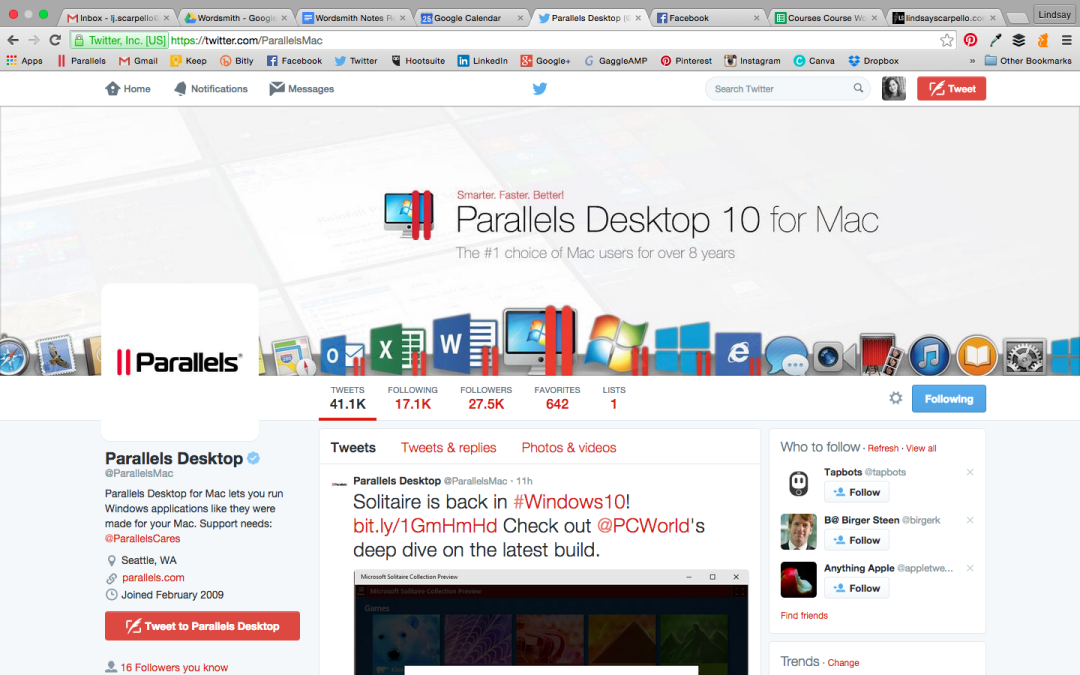
Task: Open the Keep bookmark
Action: click(x=189, y=61)
